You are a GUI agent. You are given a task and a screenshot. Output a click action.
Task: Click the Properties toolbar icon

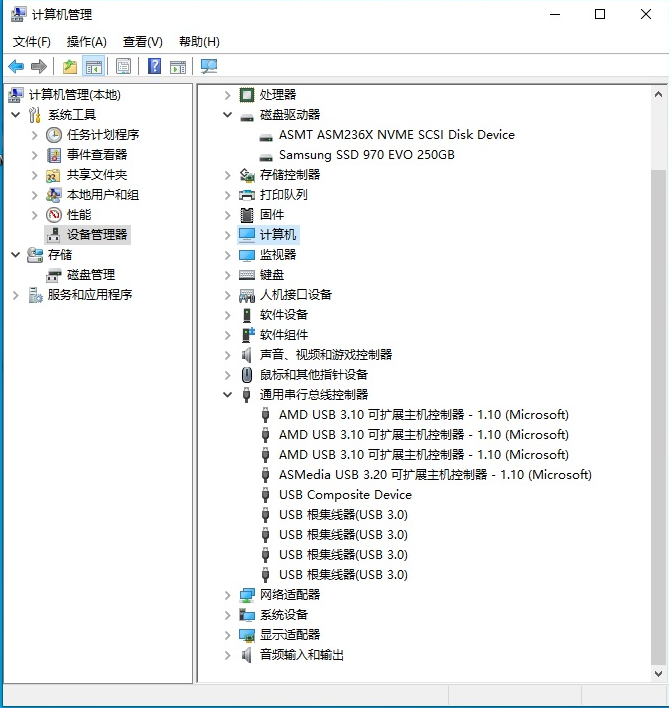click(123, 66)
